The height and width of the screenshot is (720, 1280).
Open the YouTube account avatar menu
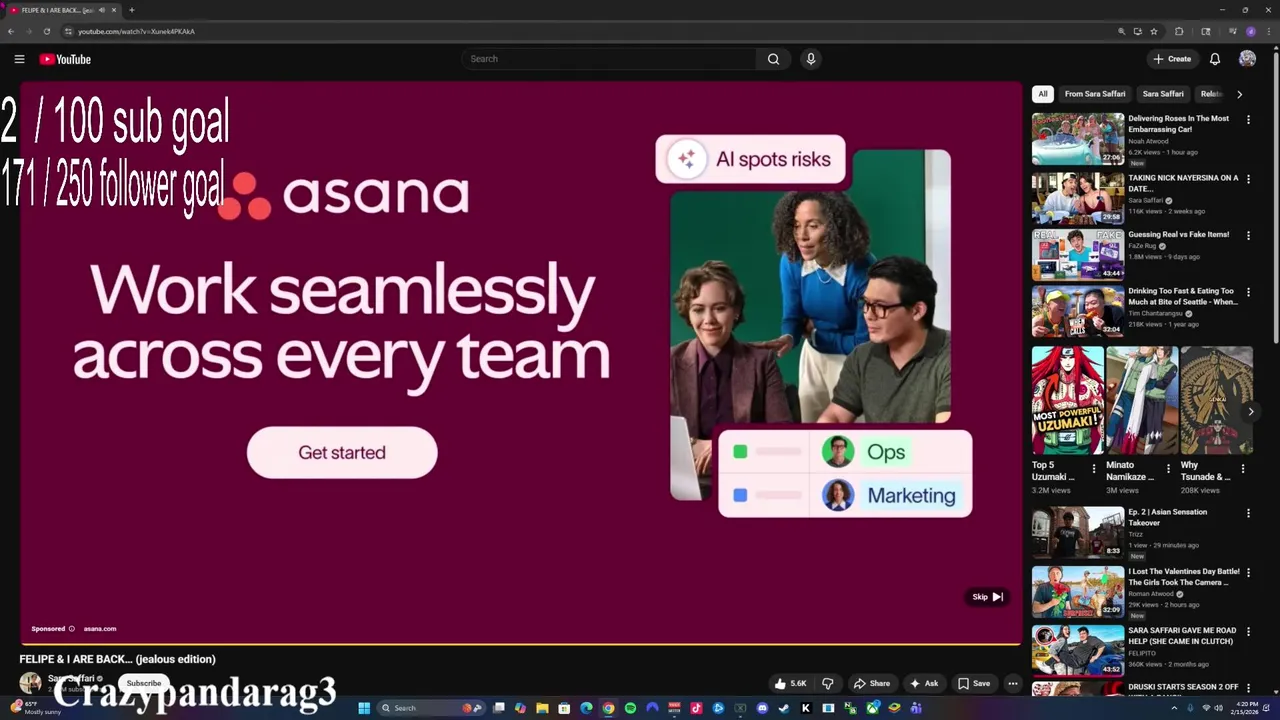pos(1247,59)
